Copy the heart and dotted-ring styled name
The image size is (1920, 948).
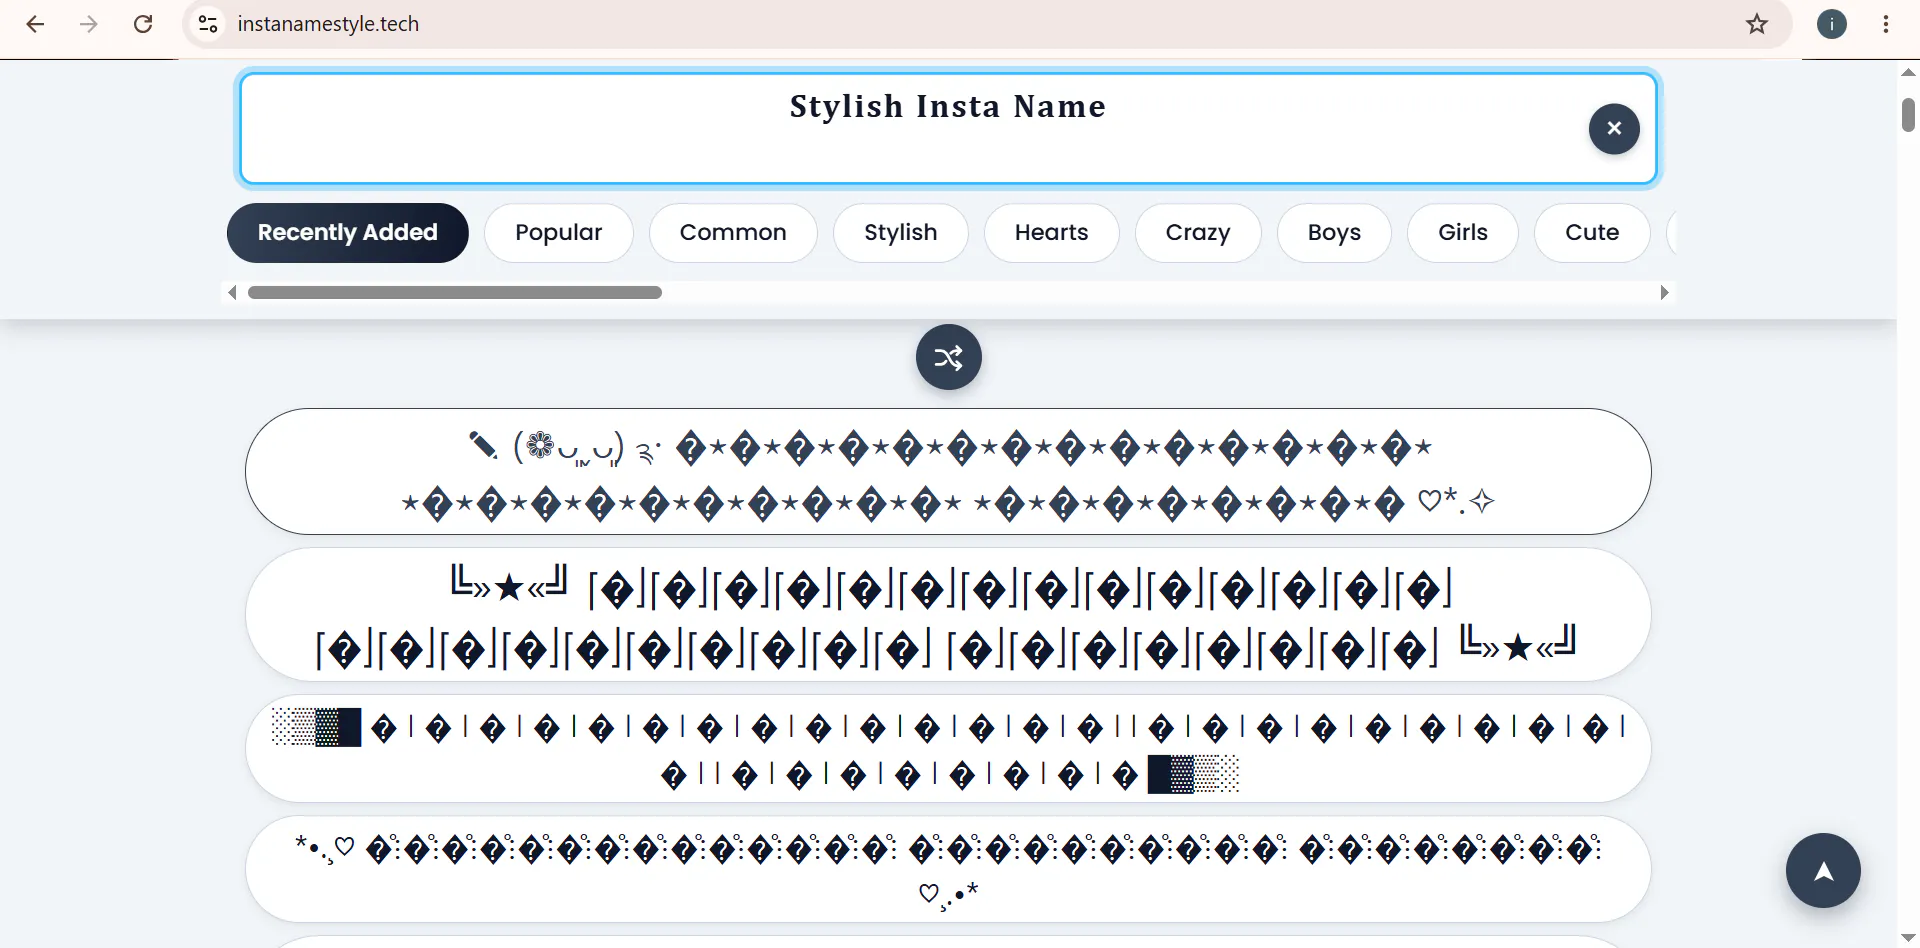point(948,869)
